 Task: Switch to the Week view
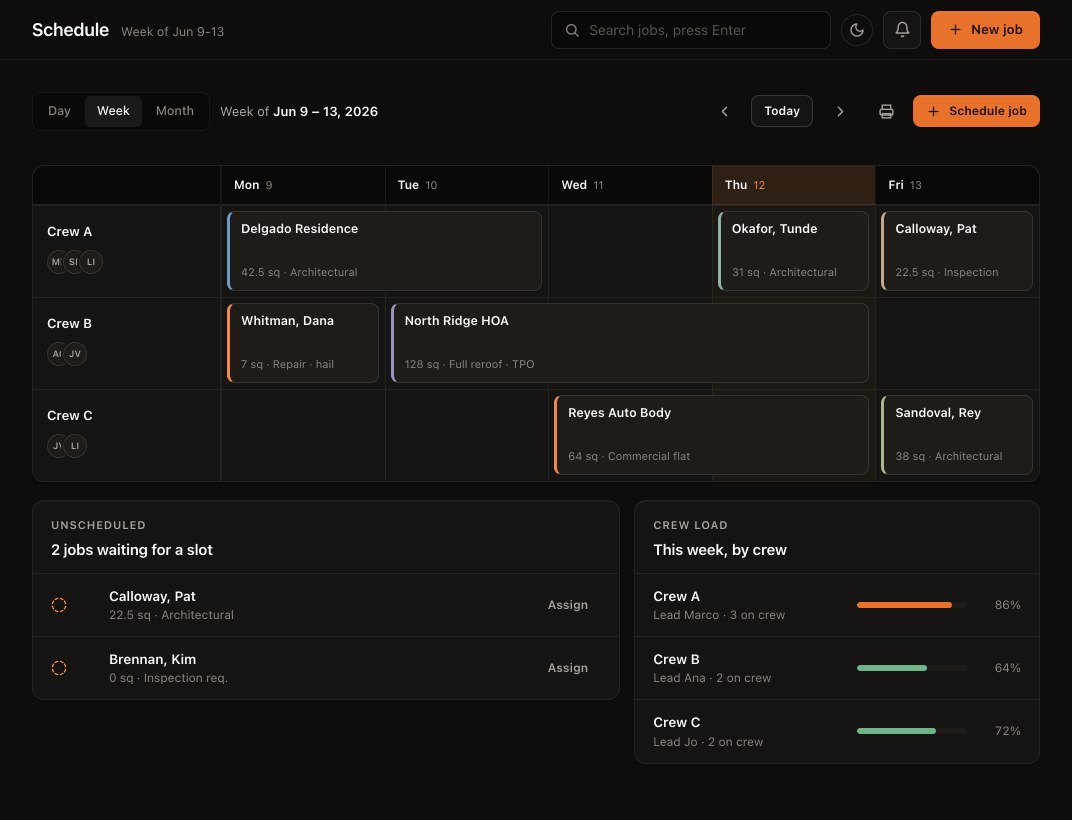point(113,111)
